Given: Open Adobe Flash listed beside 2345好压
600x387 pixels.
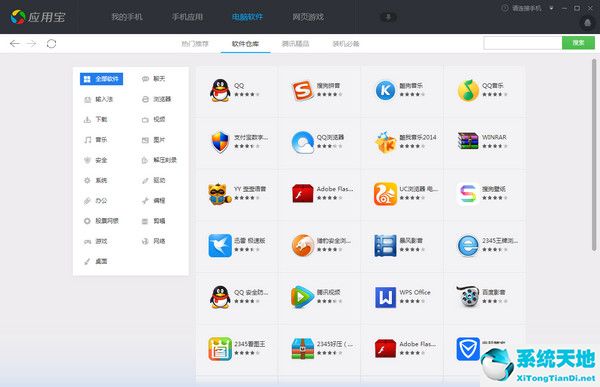Looking at the screenshot, I should 402,349.
